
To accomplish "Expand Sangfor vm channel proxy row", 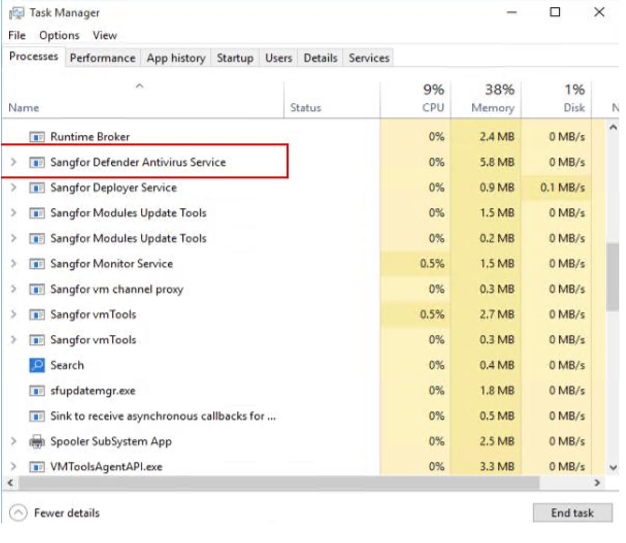I will pos(13,289).
